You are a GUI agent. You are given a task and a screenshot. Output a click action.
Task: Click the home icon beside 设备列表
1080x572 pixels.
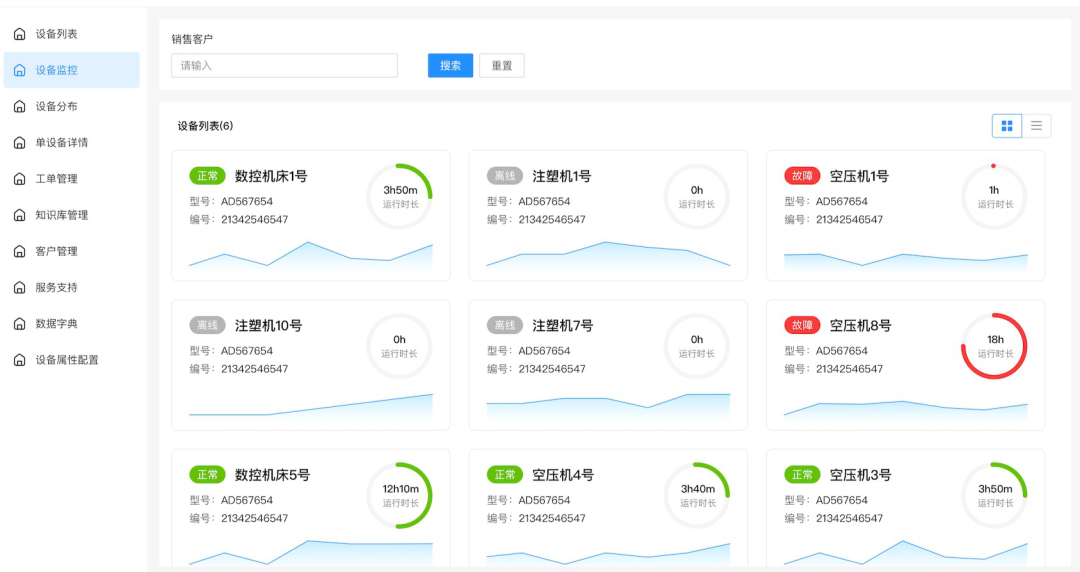click(x=19, y=34)
